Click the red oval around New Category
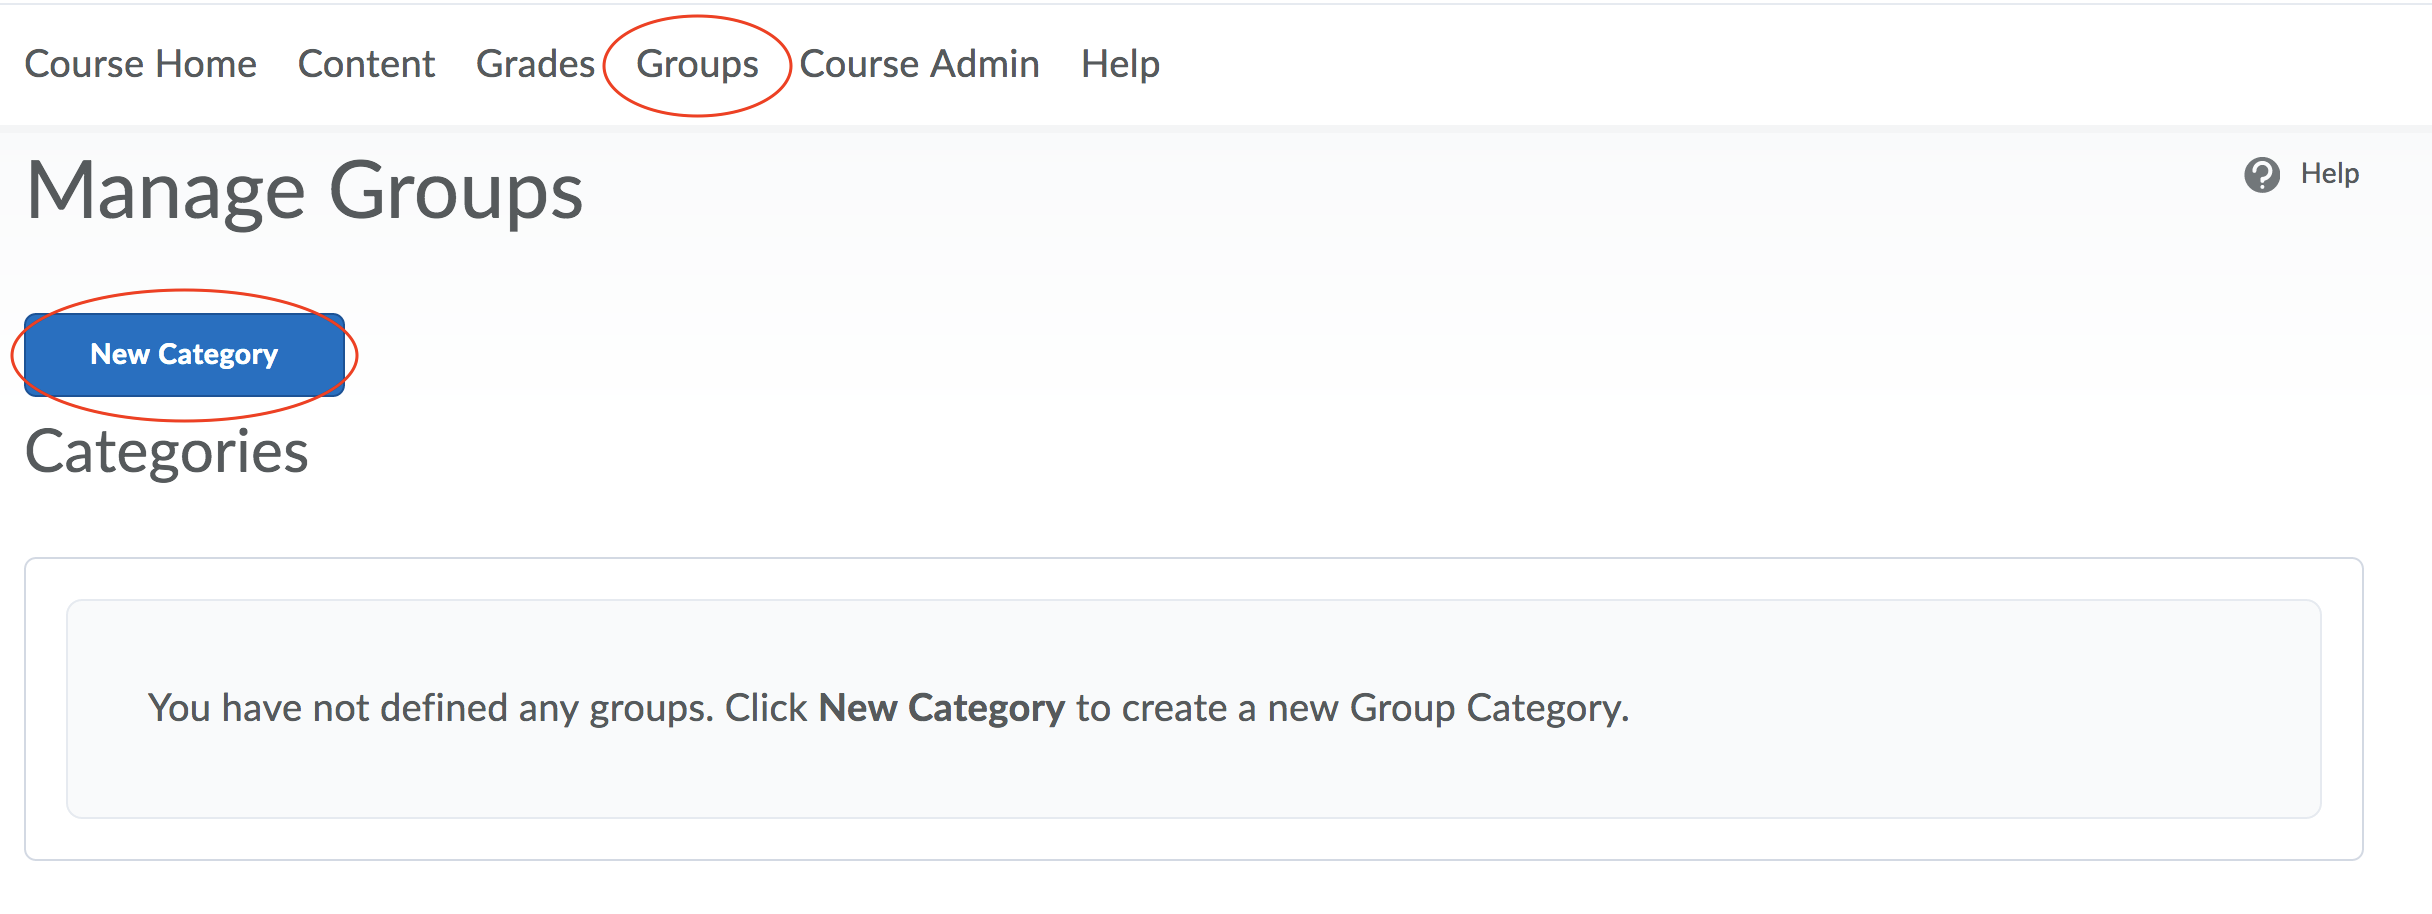The height and width of the screenshot is (914, 2432). click(184, 293)
